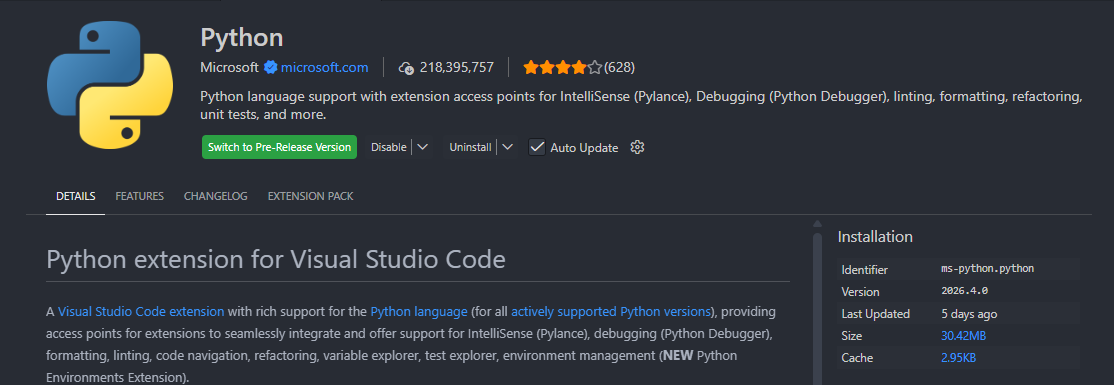Open the Python language link
The width and height of the screenshot is (1114, 385).
pyautogui.click(x=419, y=311)
